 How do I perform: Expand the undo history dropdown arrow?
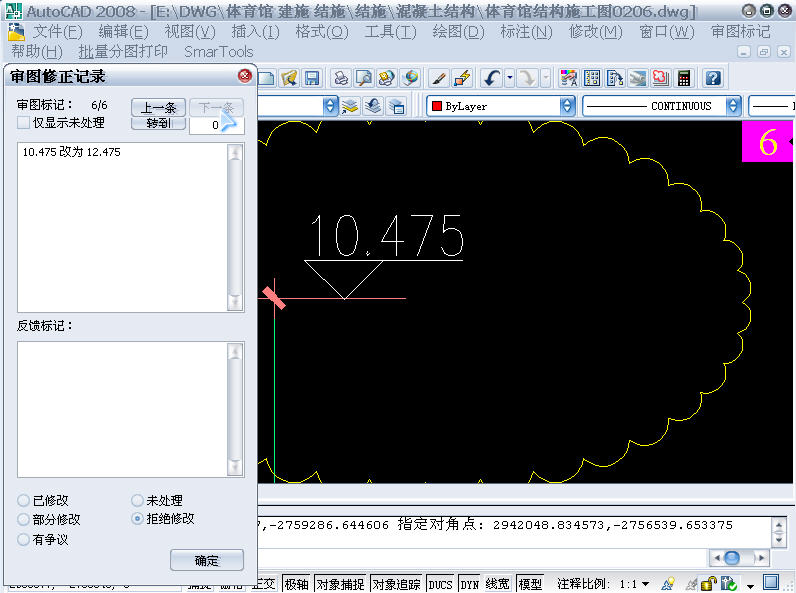point(510,78)
